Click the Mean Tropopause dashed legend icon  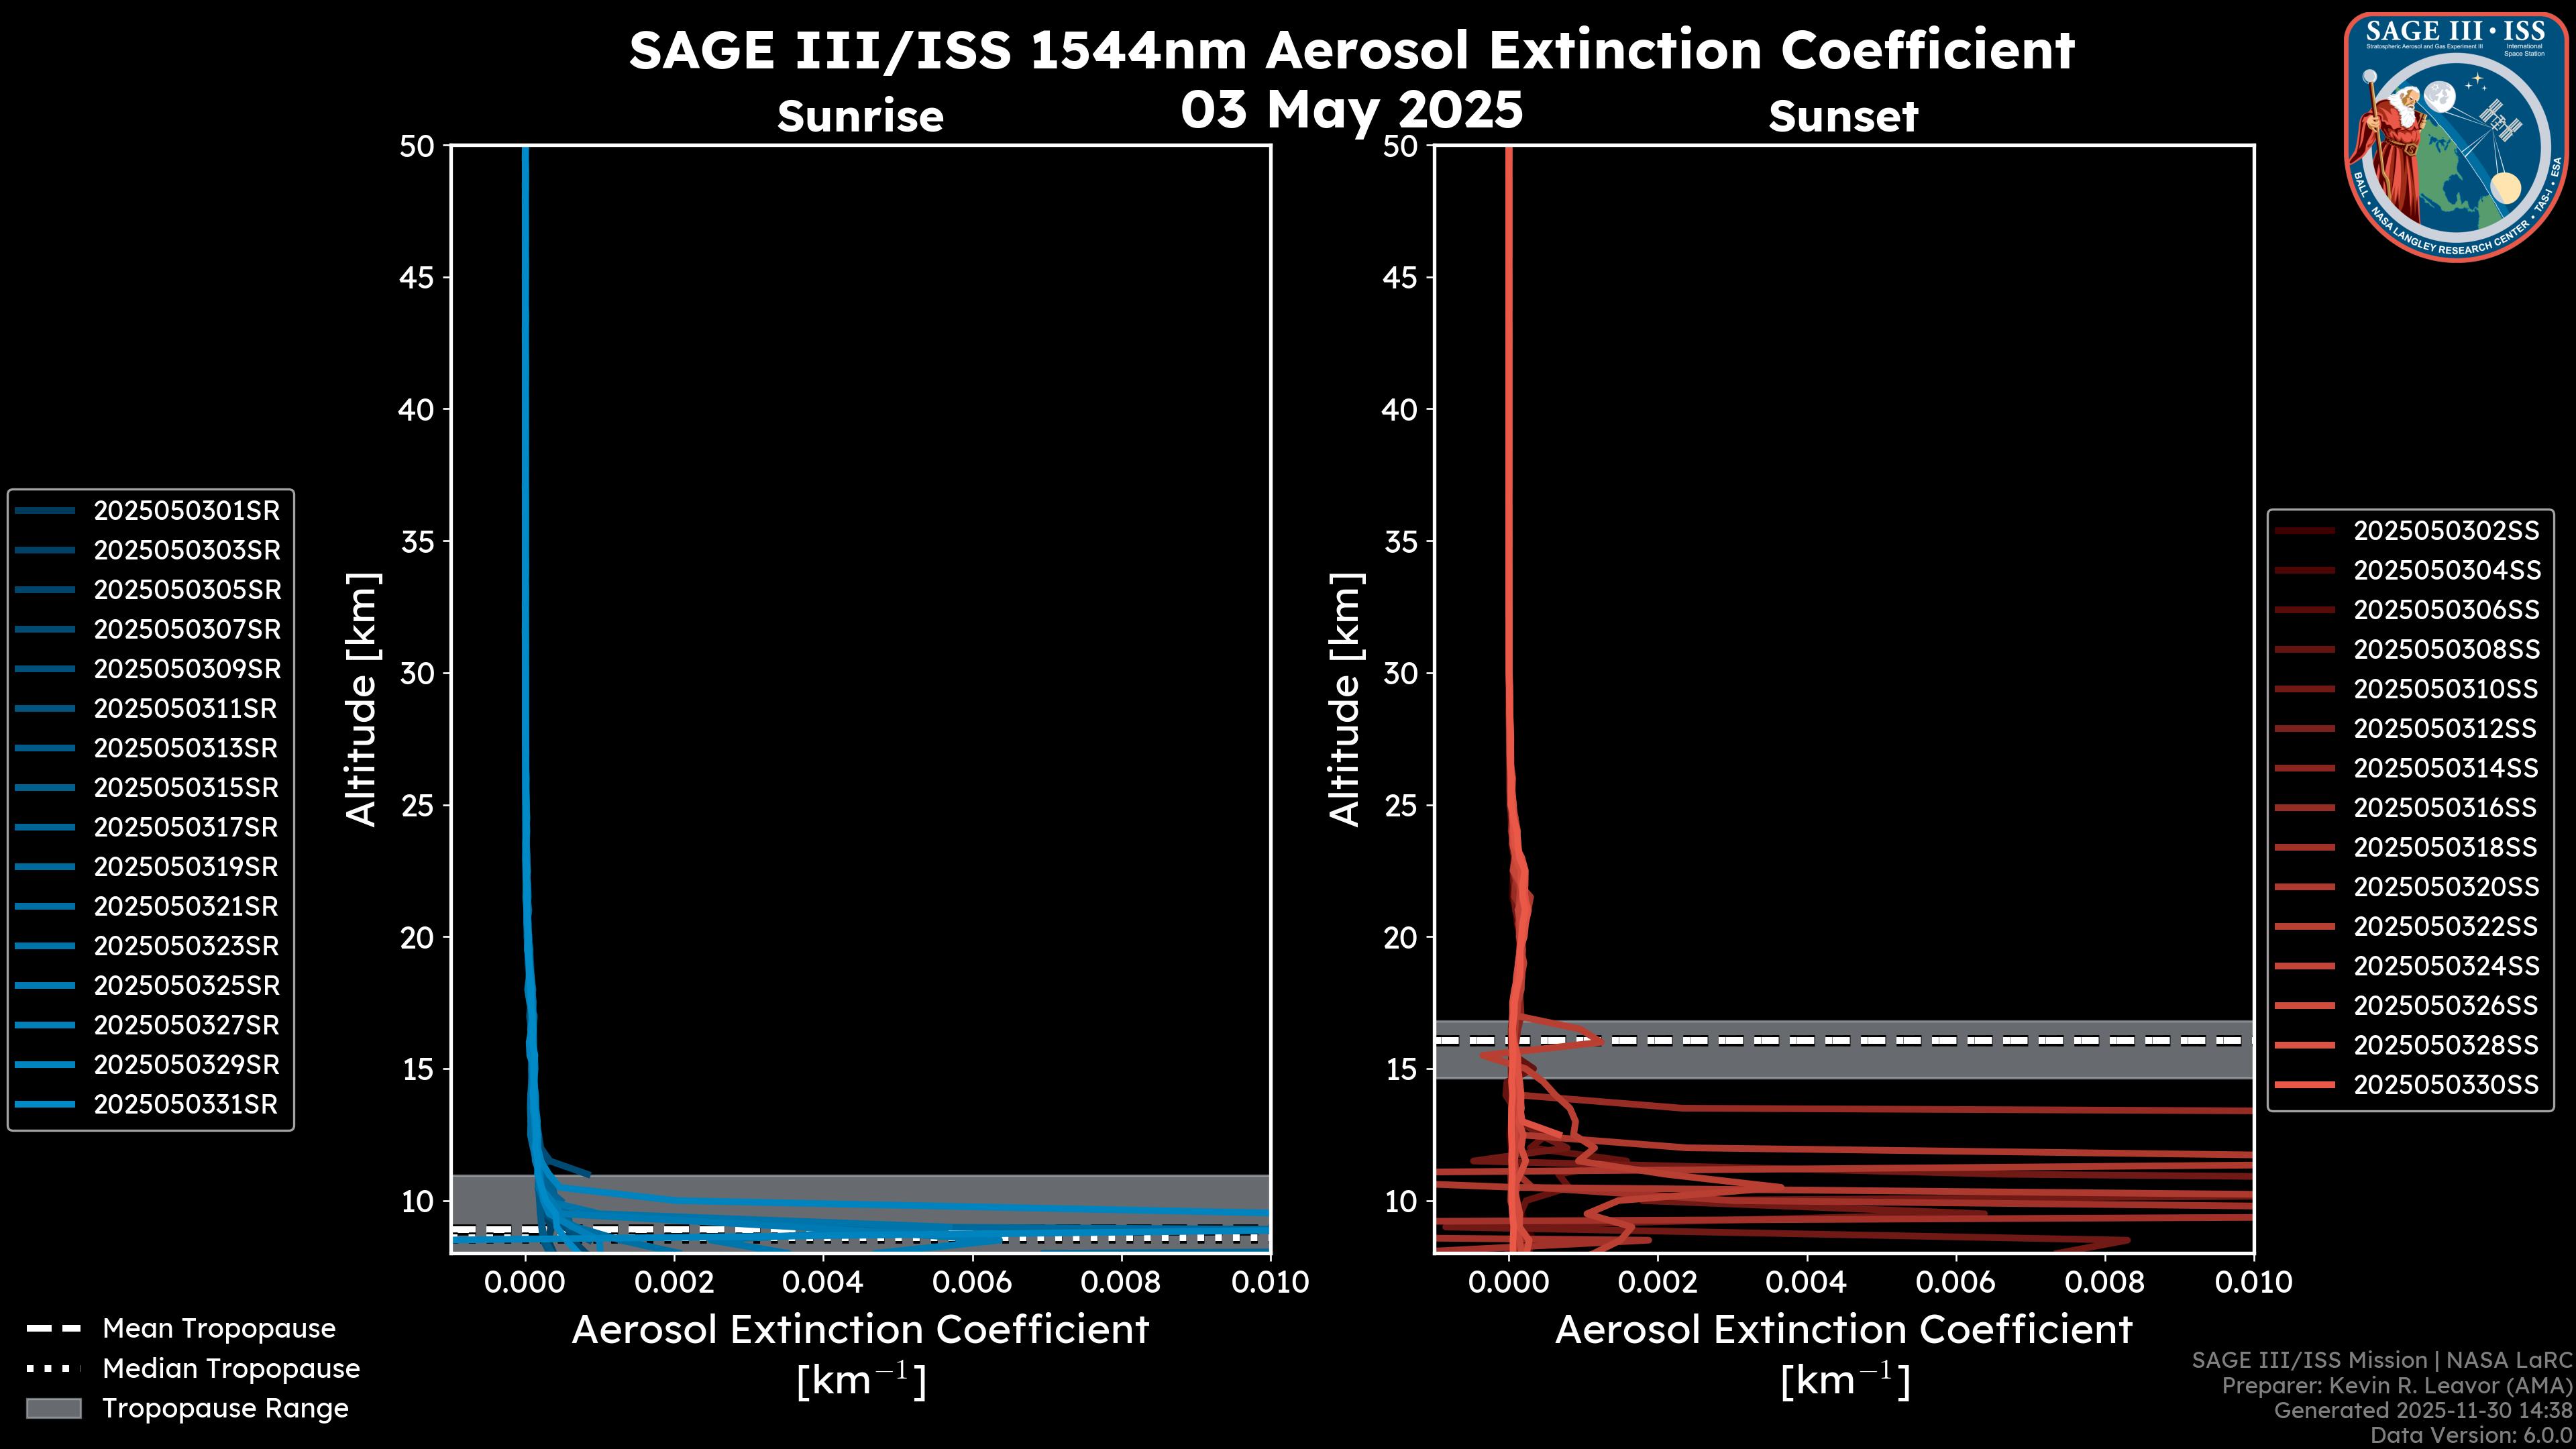pos(53,1329)
